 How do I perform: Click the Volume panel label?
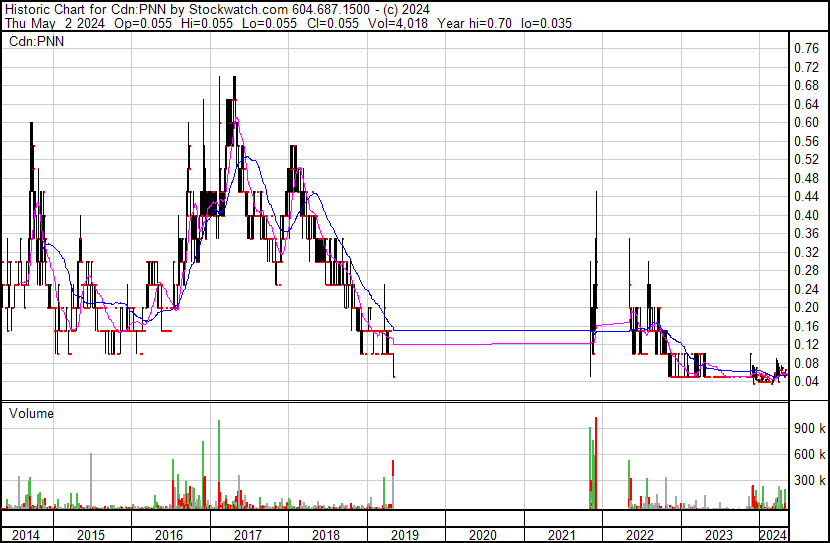click(x=31, y=413)
